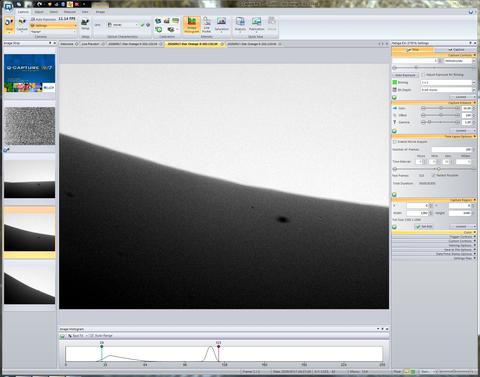Click the Default button below Gamma
Image resolution: width=480 pixels, height=377 pixels.
[x=463, y=131]
